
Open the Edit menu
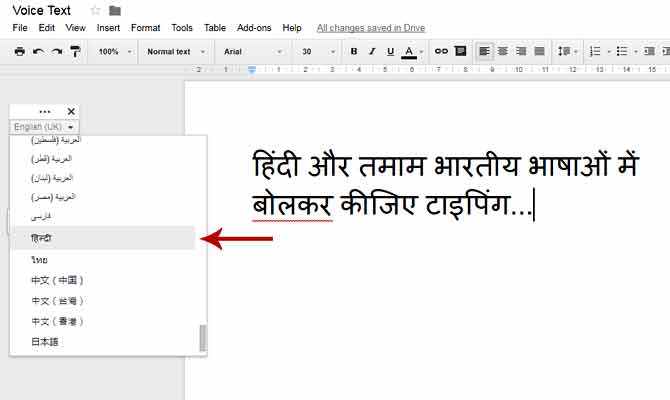[x=47, y=28]
